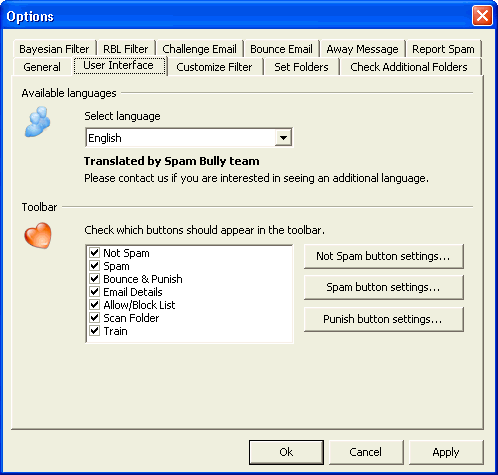Click the blue people languages icon
This screenshot has height=475, width=498.
(x=38, y=122)
